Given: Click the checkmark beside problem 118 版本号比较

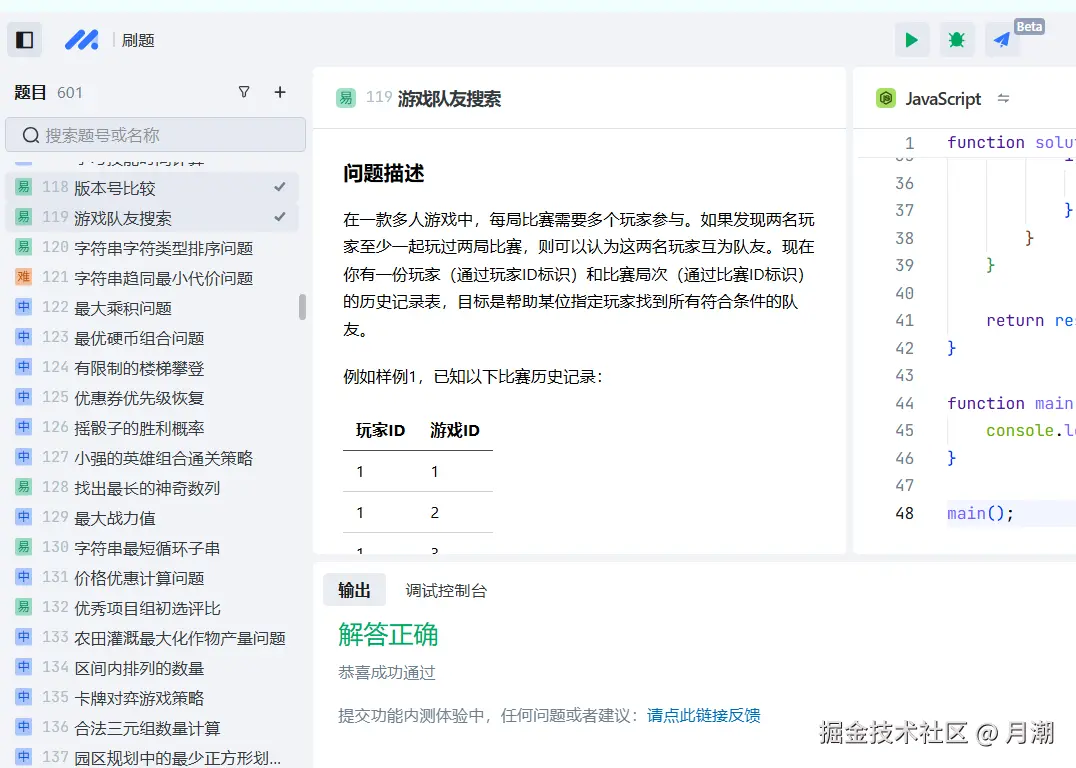Looking at the screenshot, I should [x=280, y=187].
